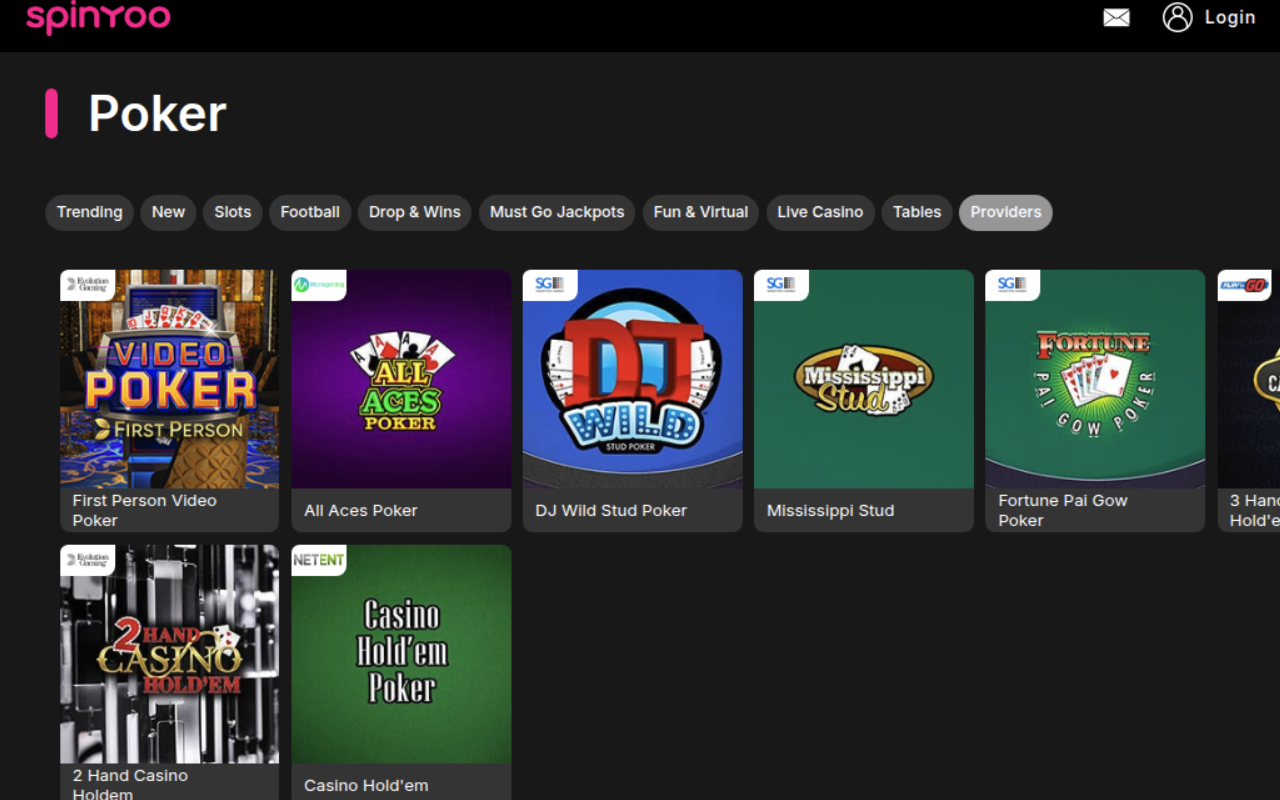Click the 'Mississippi Stud' title text

click(x=830, y=510)
